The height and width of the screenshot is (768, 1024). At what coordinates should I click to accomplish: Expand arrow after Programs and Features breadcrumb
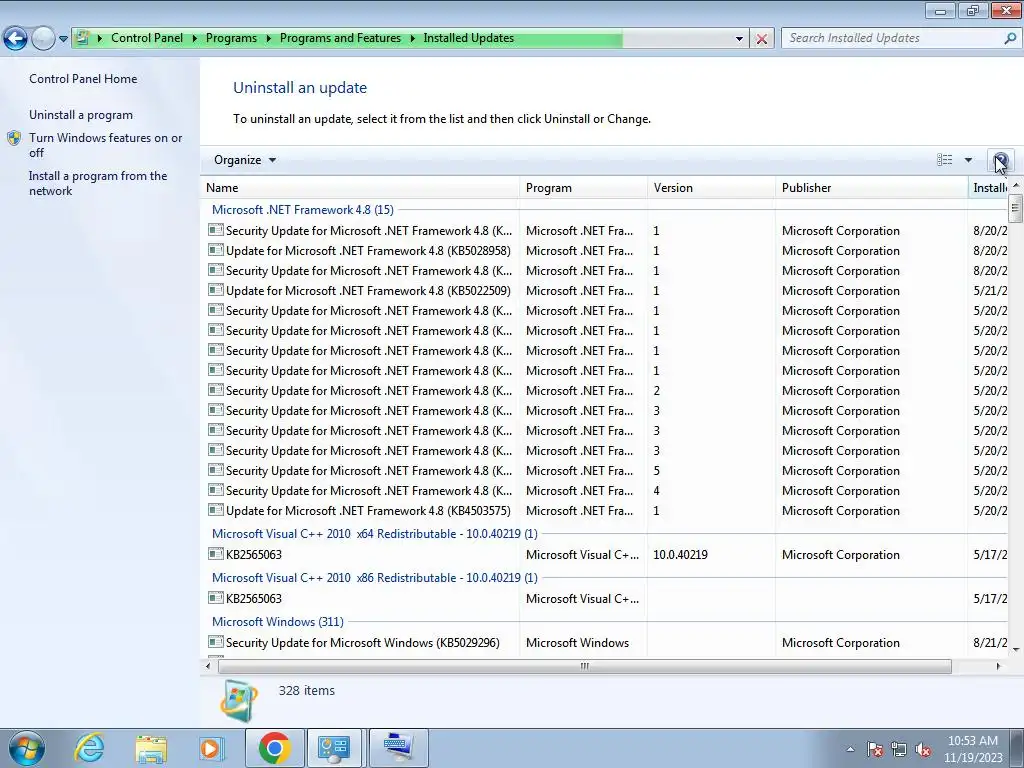(x=412, y=39)
